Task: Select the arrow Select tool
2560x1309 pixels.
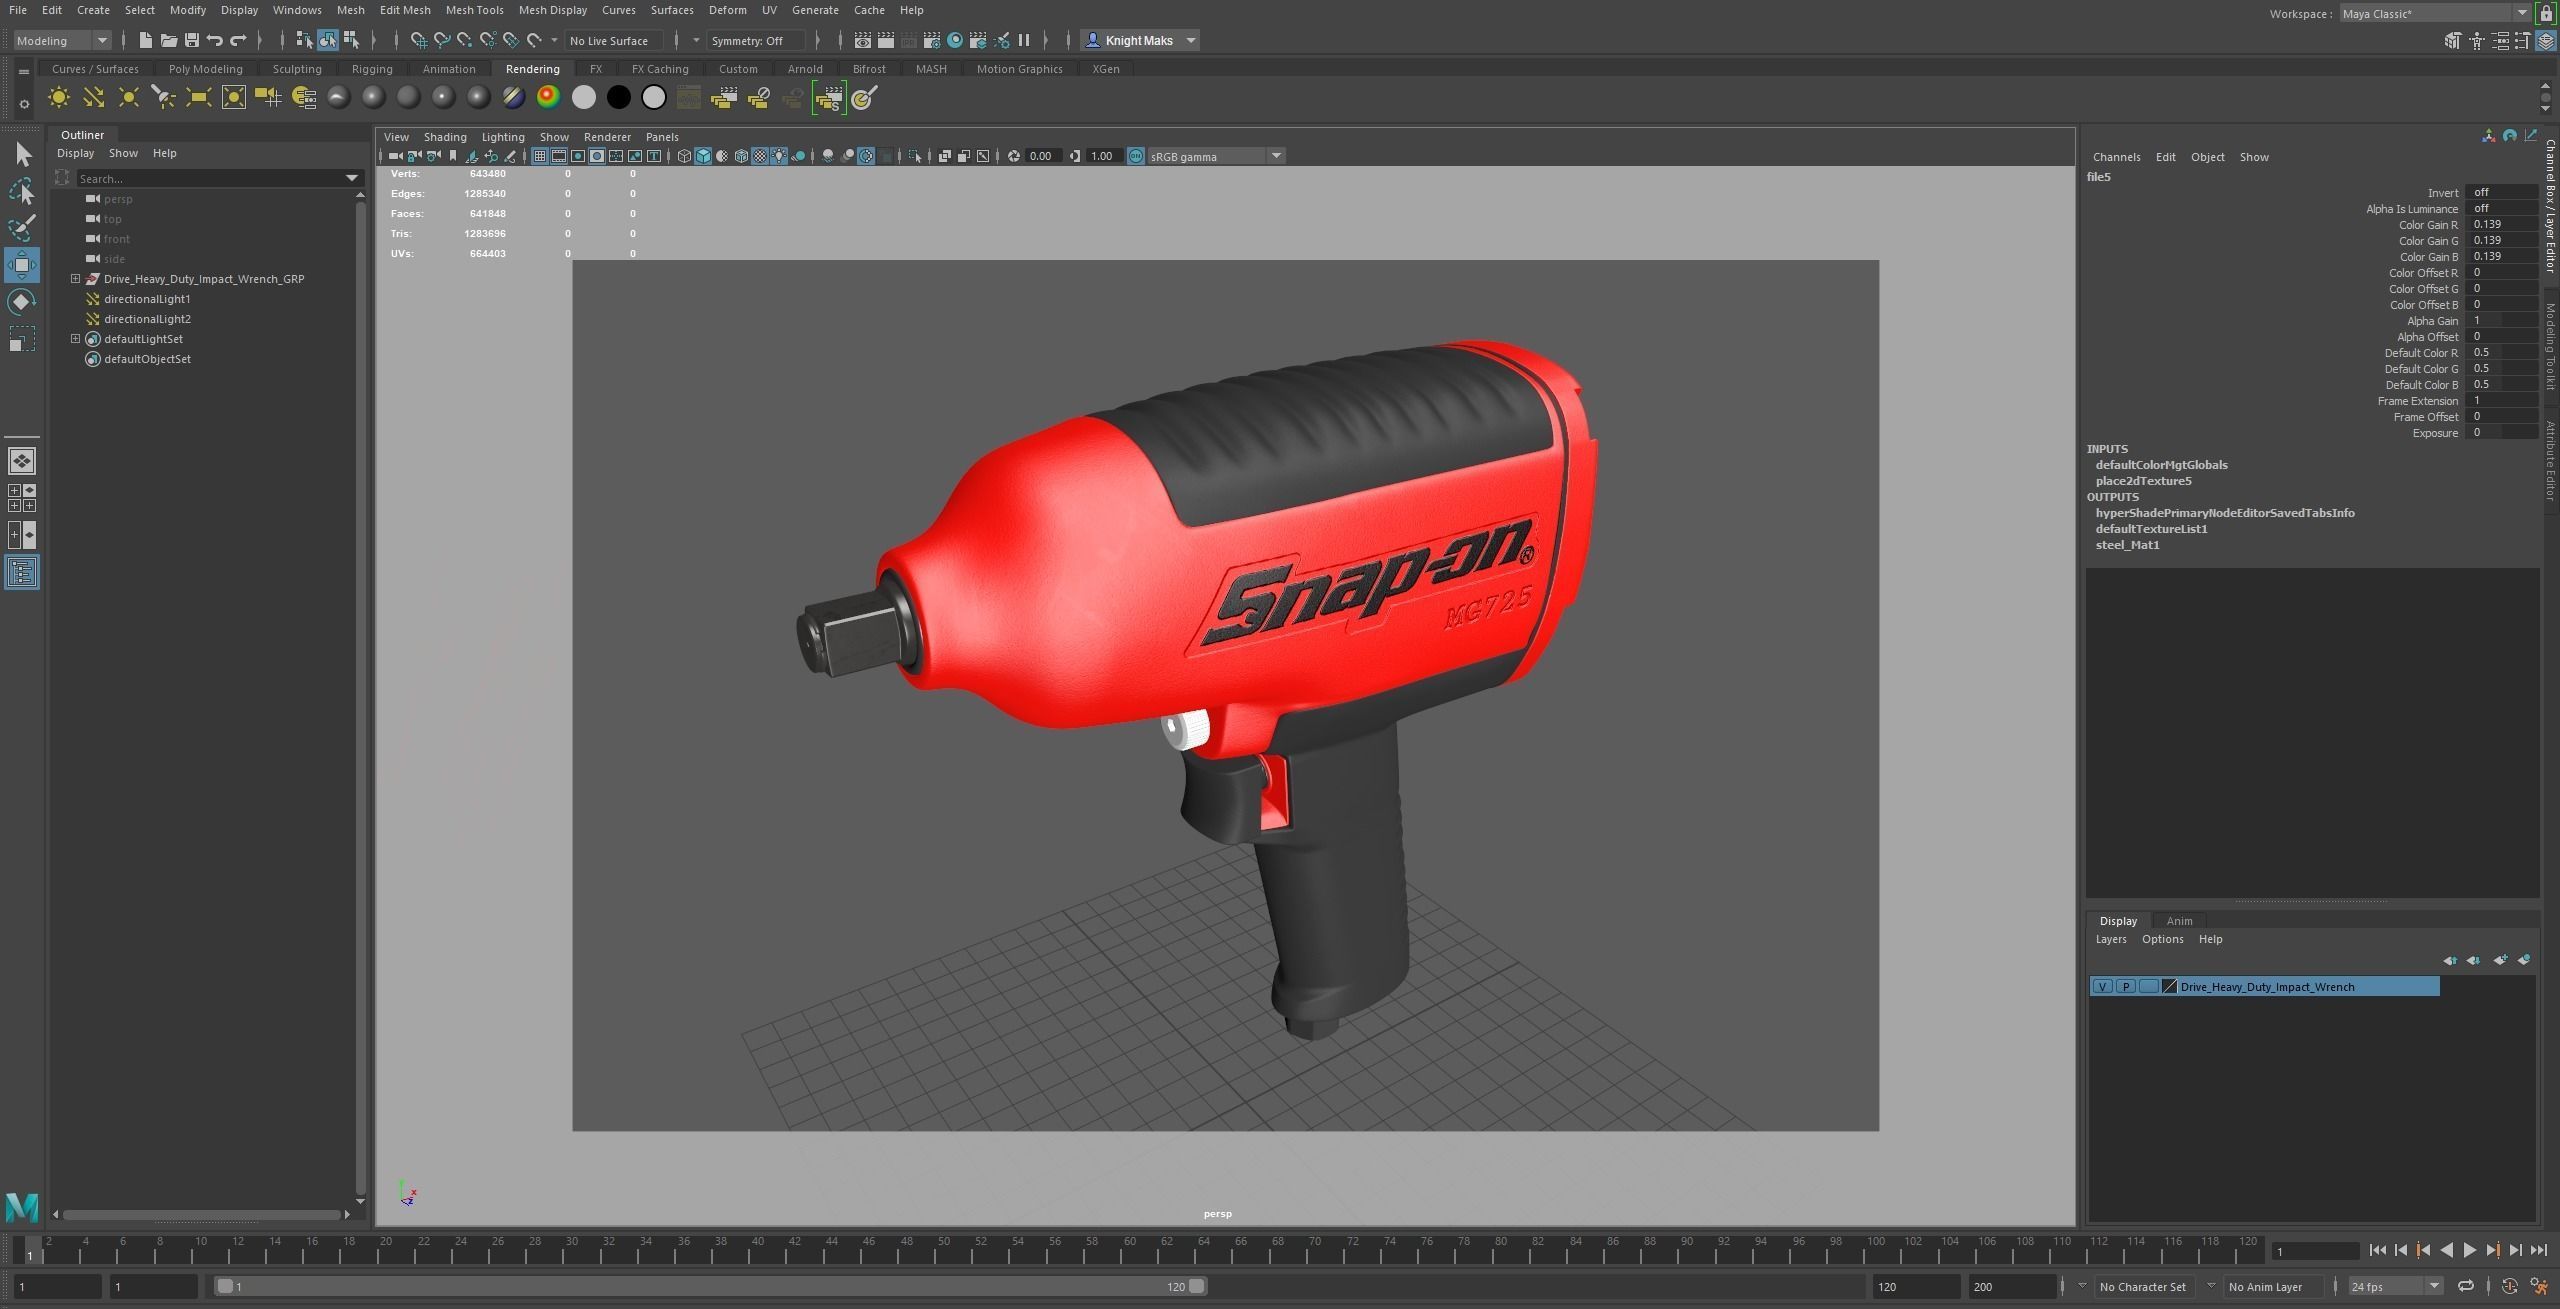Action: click(22, 154)
